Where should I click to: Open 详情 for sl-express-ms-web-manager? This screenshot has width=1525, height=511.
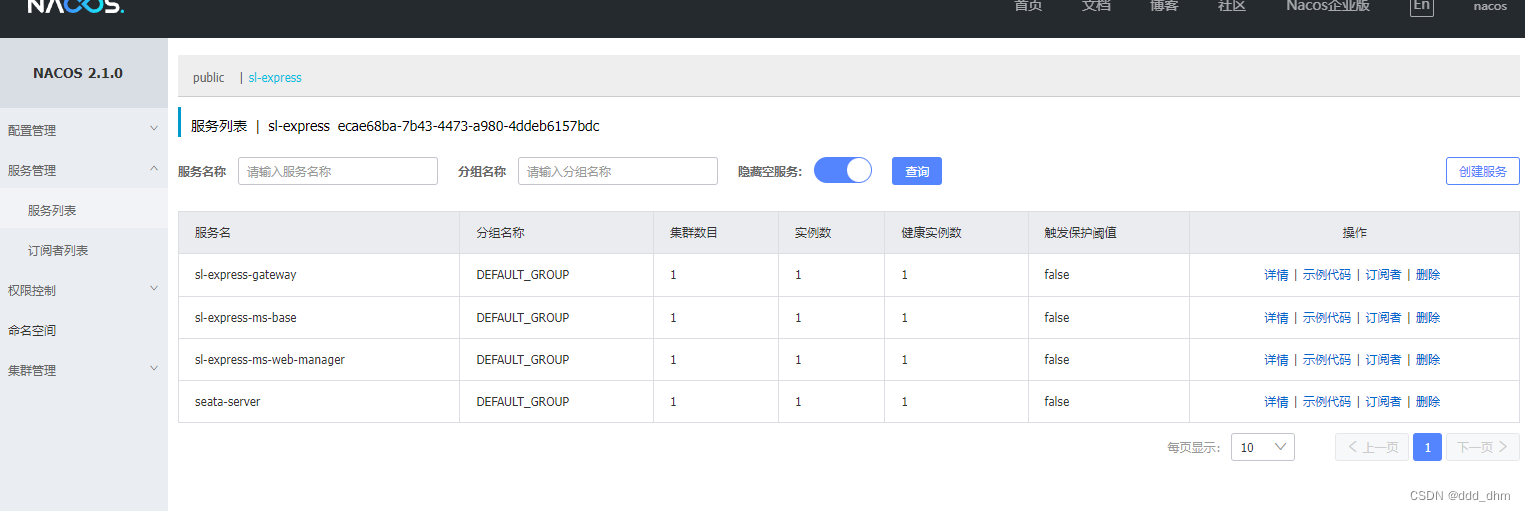pos(1276,360)
